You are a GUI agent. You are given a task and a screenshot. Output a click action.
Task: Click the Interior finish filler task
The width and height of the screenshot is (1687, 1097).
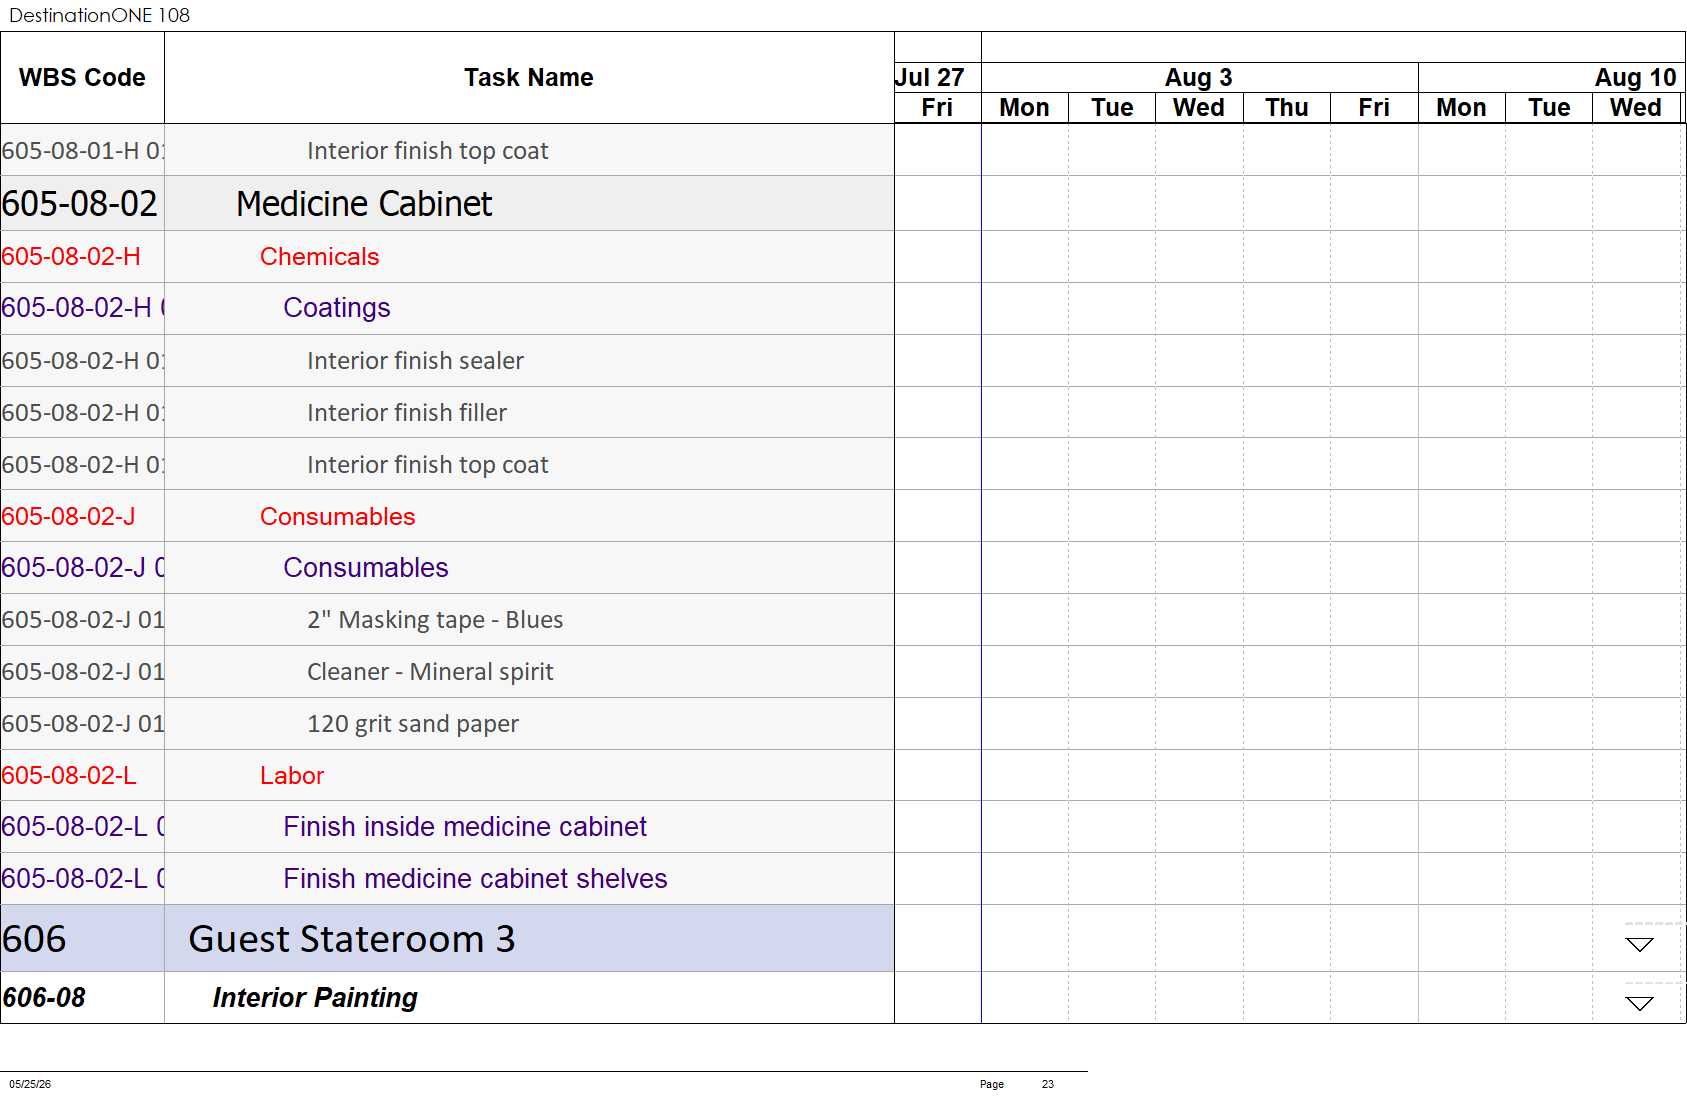(x=407, y=413)
